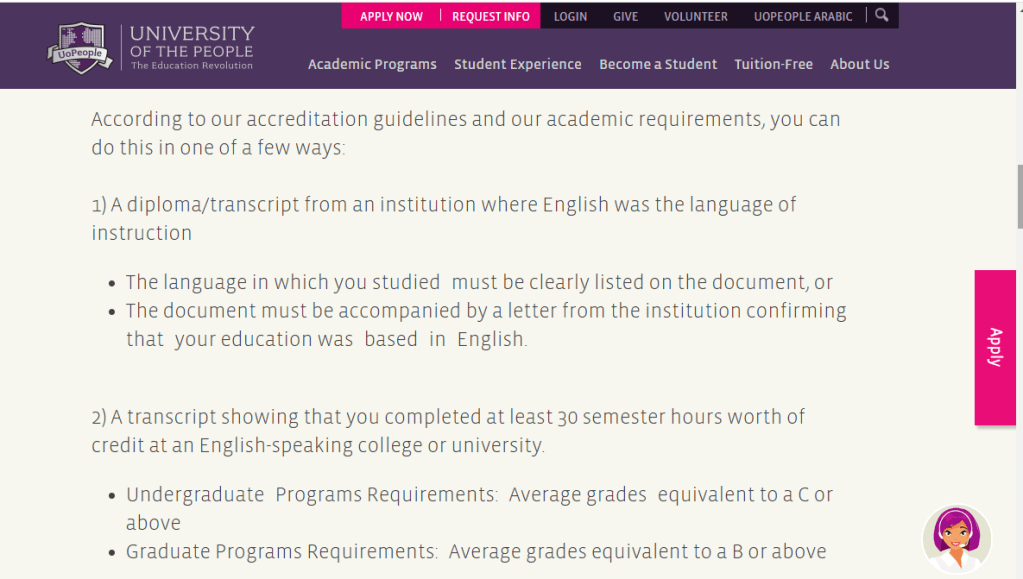Choose the Tuition-Free menu item
The image size is (1023, 579).
tap(773, 64)
